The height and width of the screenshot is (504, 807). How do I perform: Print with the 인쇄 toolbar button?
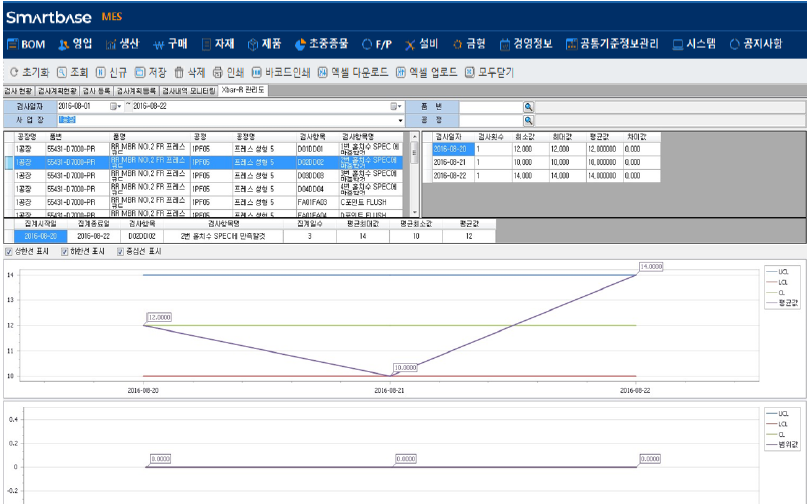pos(229,73)
